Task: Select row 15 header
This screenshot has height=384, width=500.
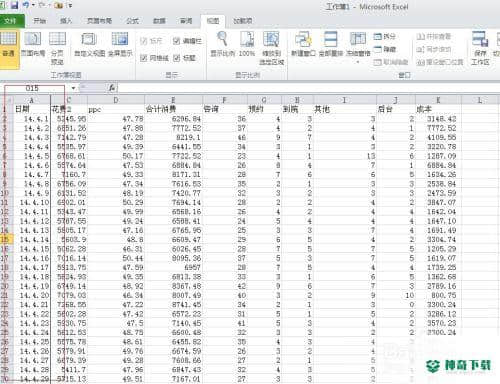Action: coord(7,239)
